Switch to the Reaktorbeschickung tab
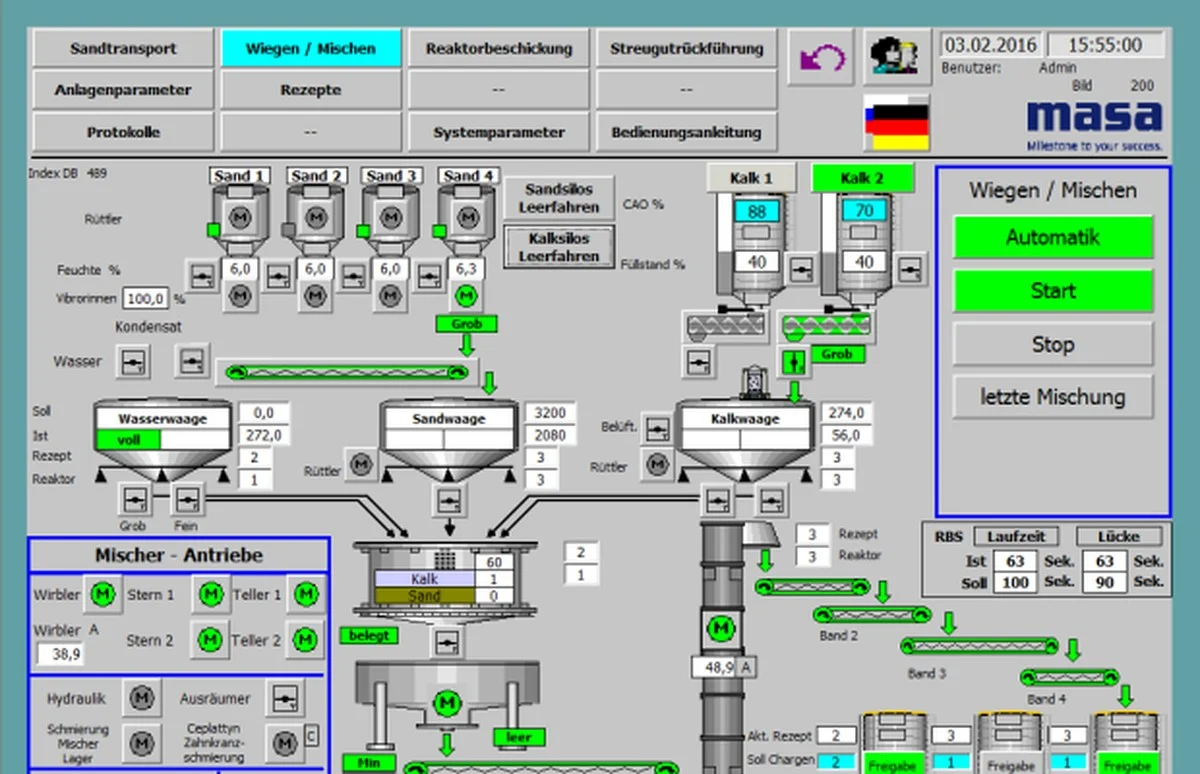Image resolution: width=1200 pixels, height=774 pixels. pos(499,48)
